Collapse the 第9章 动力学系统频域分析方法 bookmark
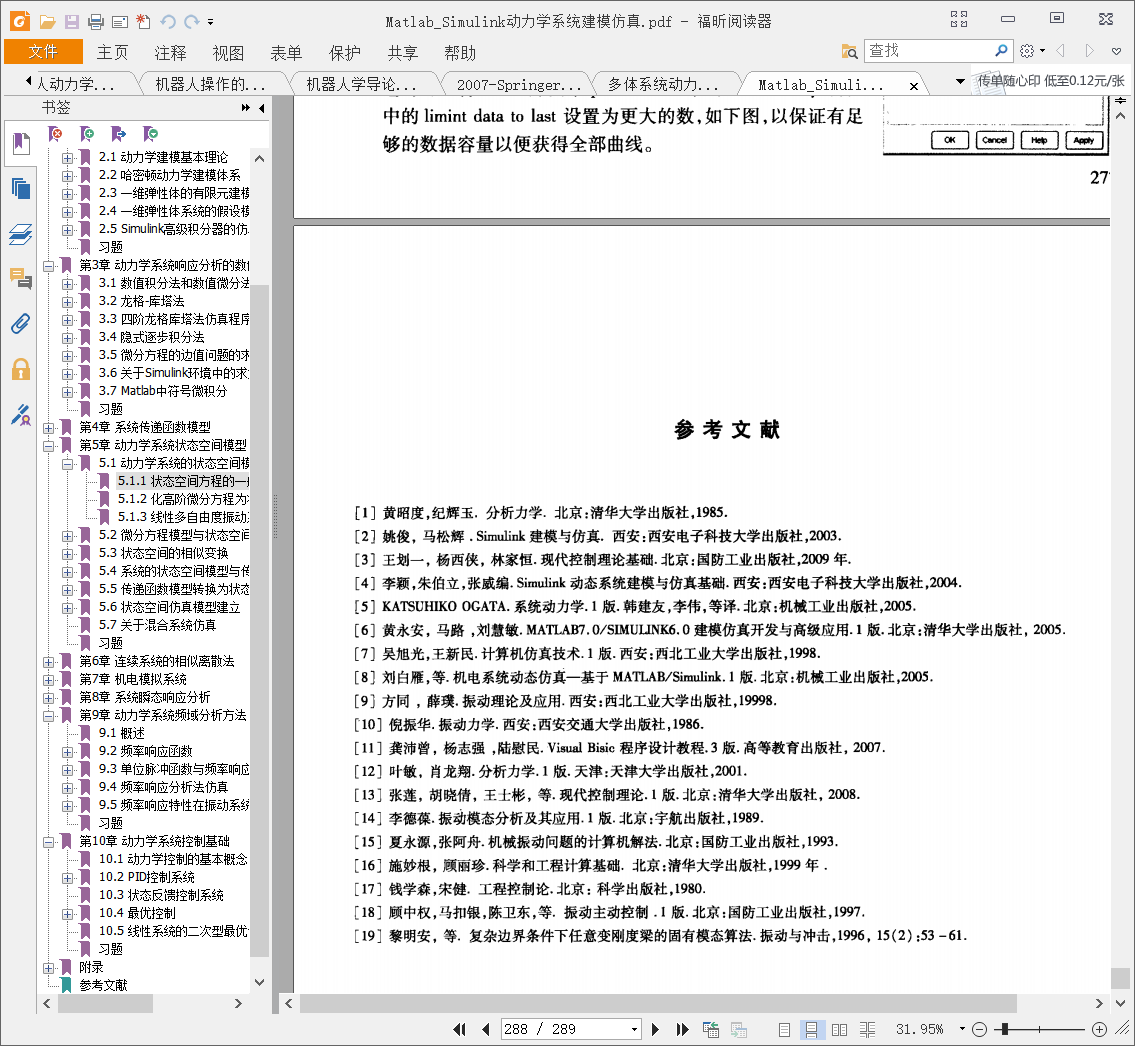This screenshot has height=1046, width=1135. (48, 716)
